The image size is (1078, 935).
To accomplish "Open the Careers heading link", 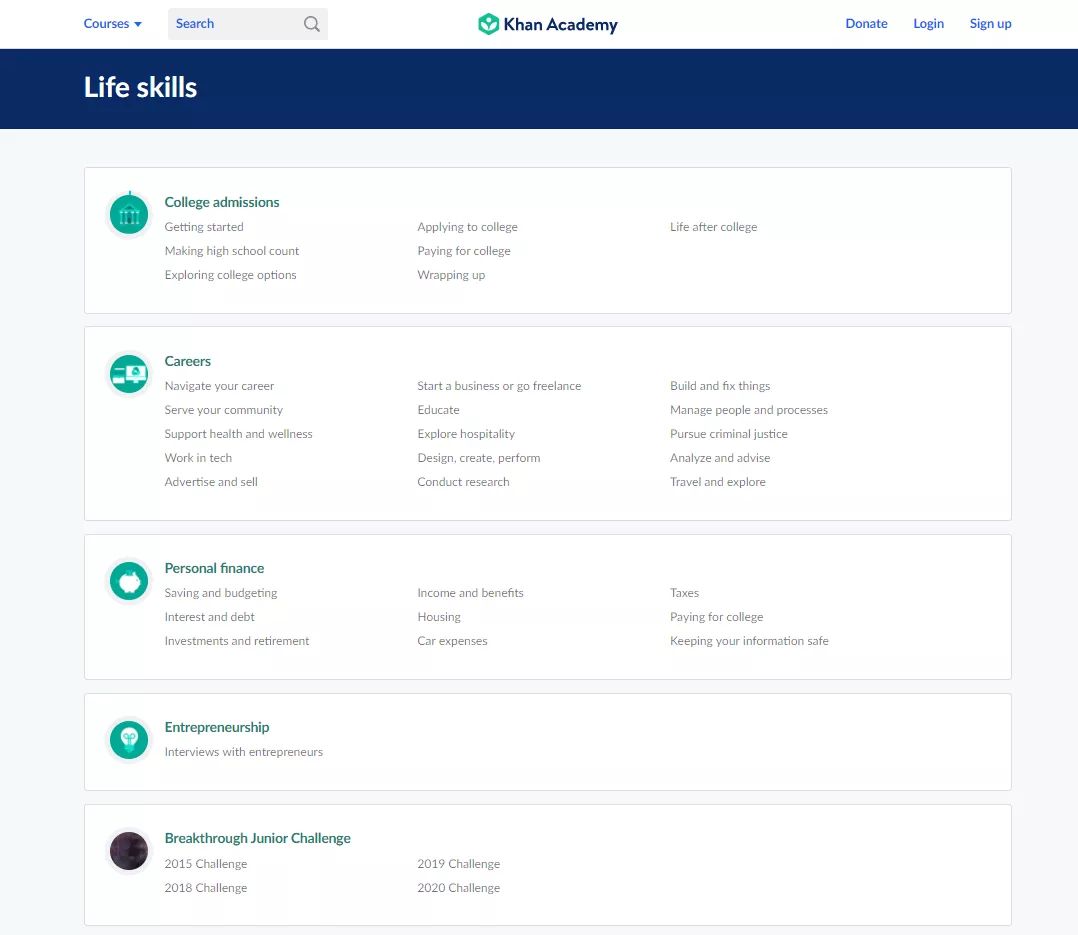I will [x=188, y=361].
